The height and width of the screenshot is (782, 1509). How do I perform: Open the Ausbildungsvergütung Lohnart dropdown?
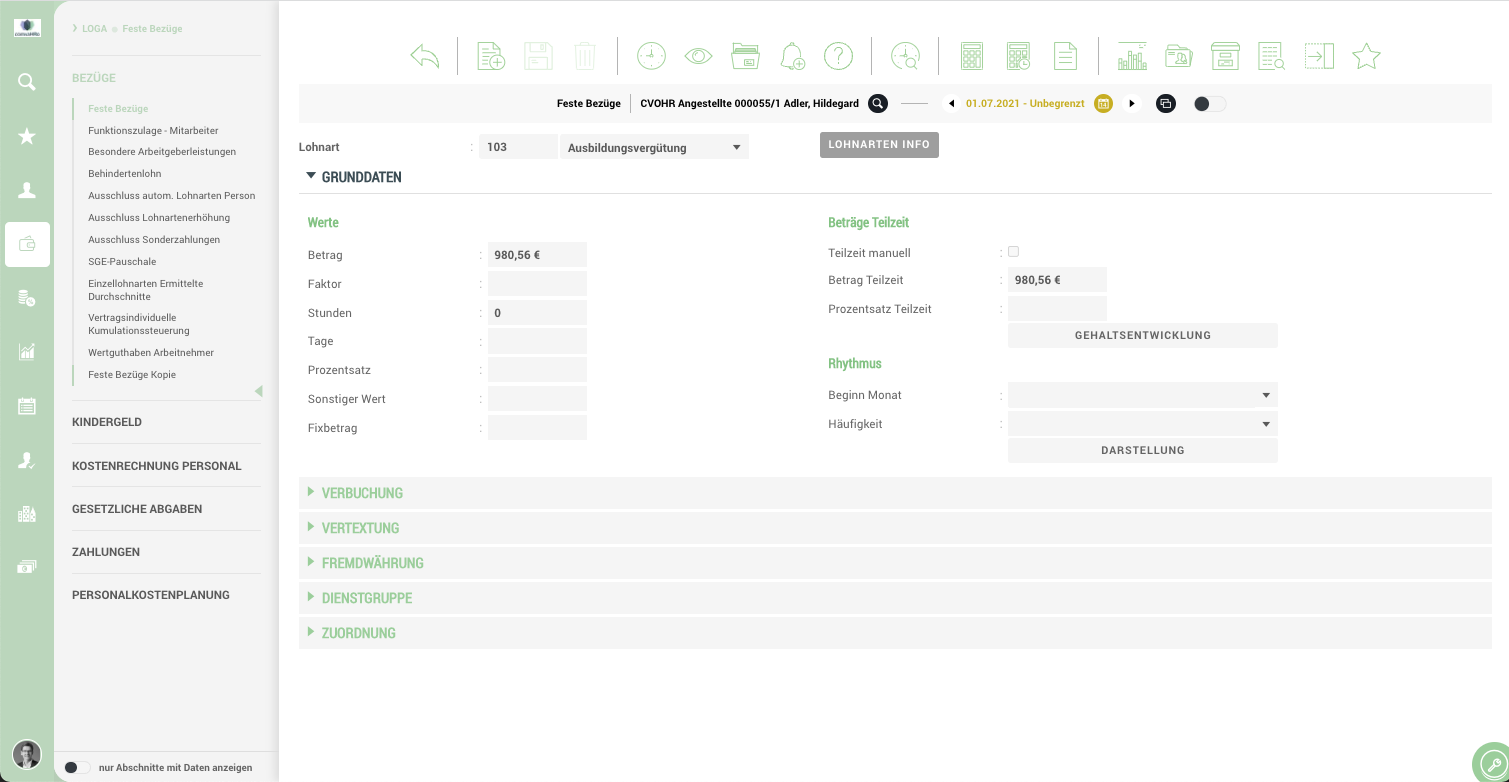[654, 147]
